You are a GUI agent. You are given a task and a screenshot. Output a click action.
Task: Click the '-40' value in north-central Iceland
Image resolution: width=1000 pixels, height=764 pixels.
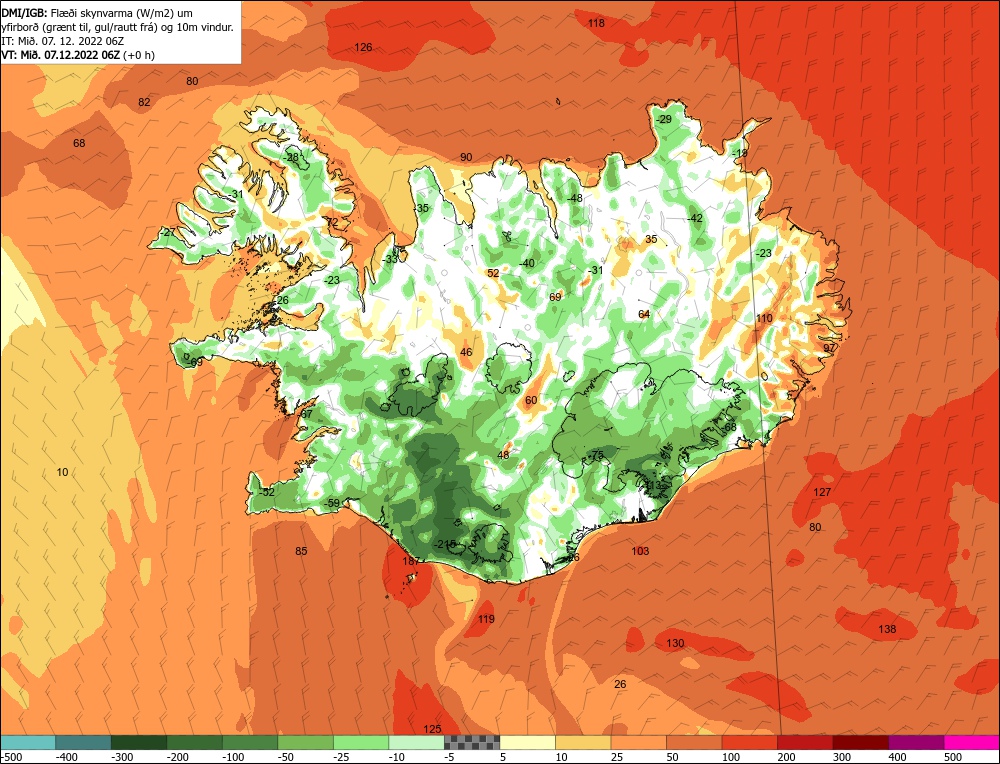526,263
